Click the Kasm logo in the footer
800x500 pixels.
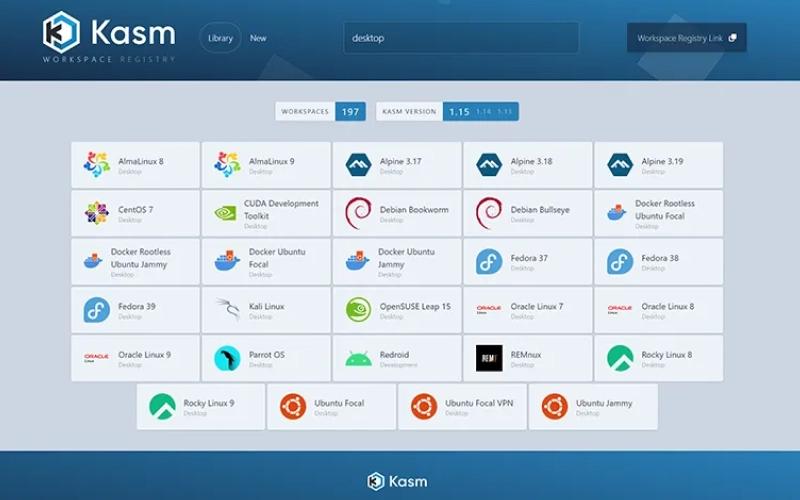pyautogui.click(x=397, y=481)
